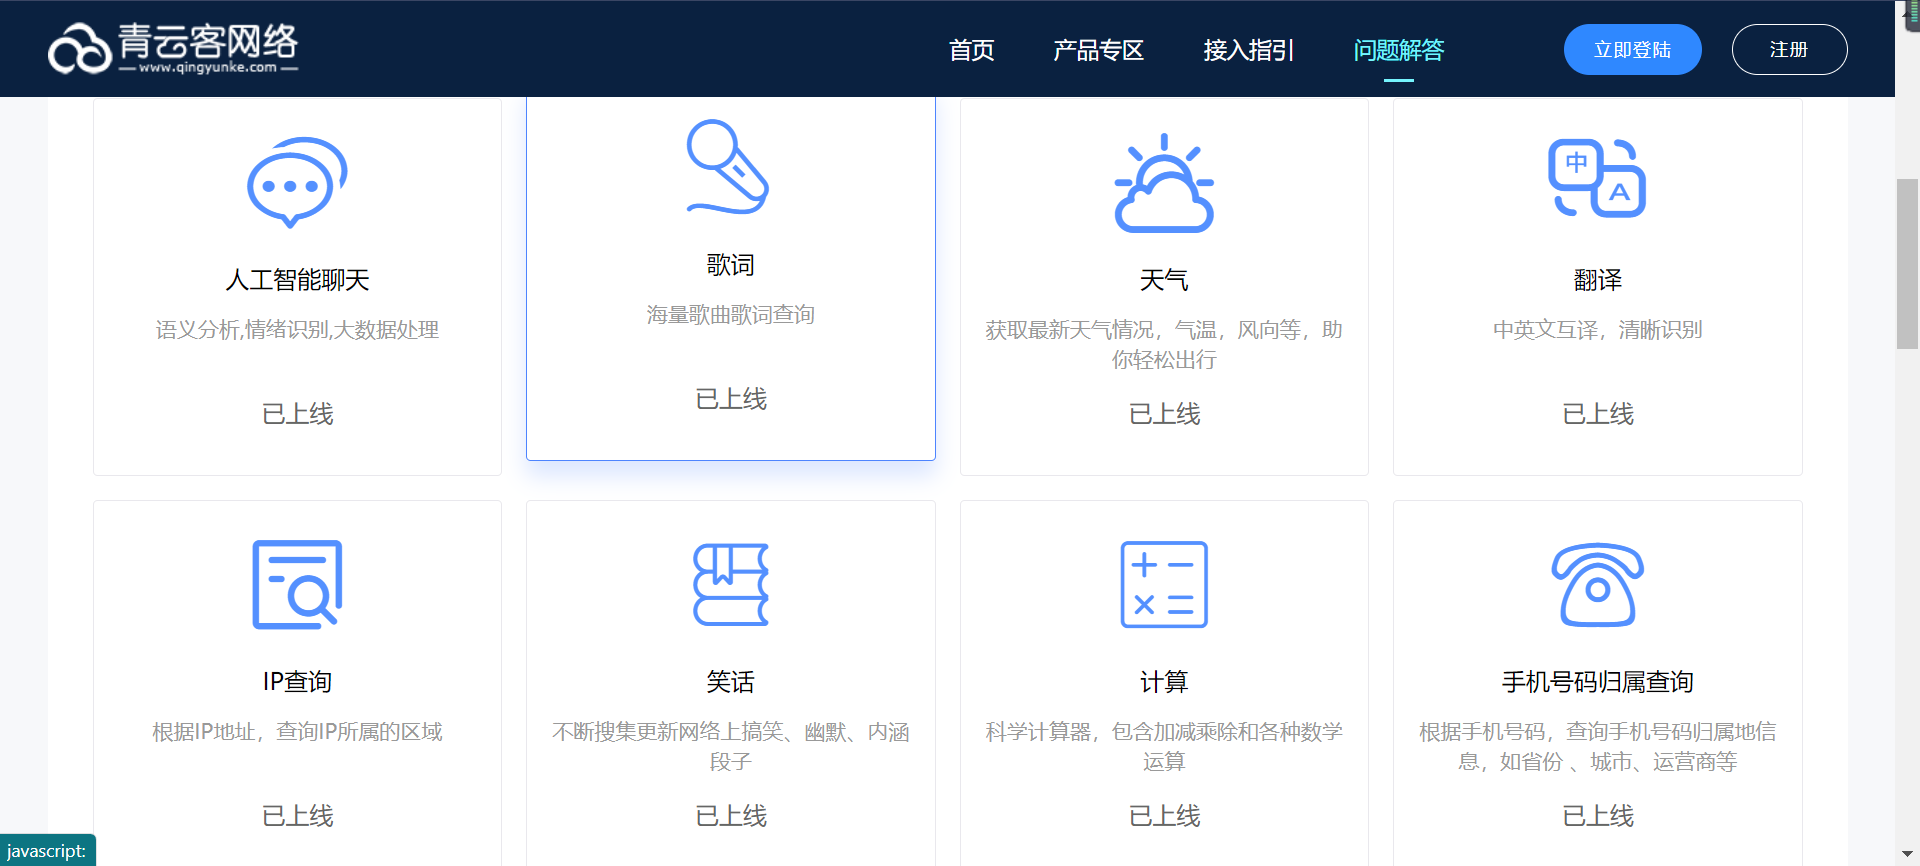The height and width of the screenshot is (866, 1920).
Task: Click 中英文互译，清晰识别 description
Action: [1597, 330]
